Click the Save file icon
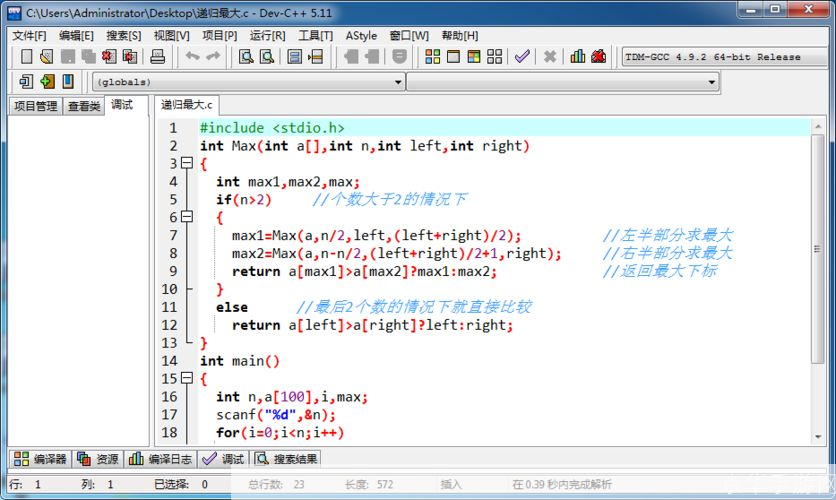 click(68, 57)
